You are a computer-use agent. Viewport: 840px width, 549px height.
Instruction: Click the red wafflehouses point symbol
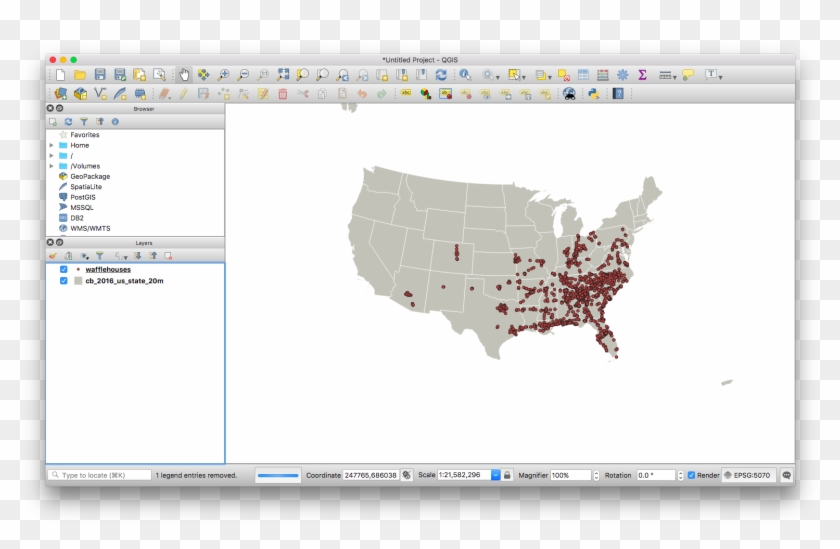click(x=78, y=269)
